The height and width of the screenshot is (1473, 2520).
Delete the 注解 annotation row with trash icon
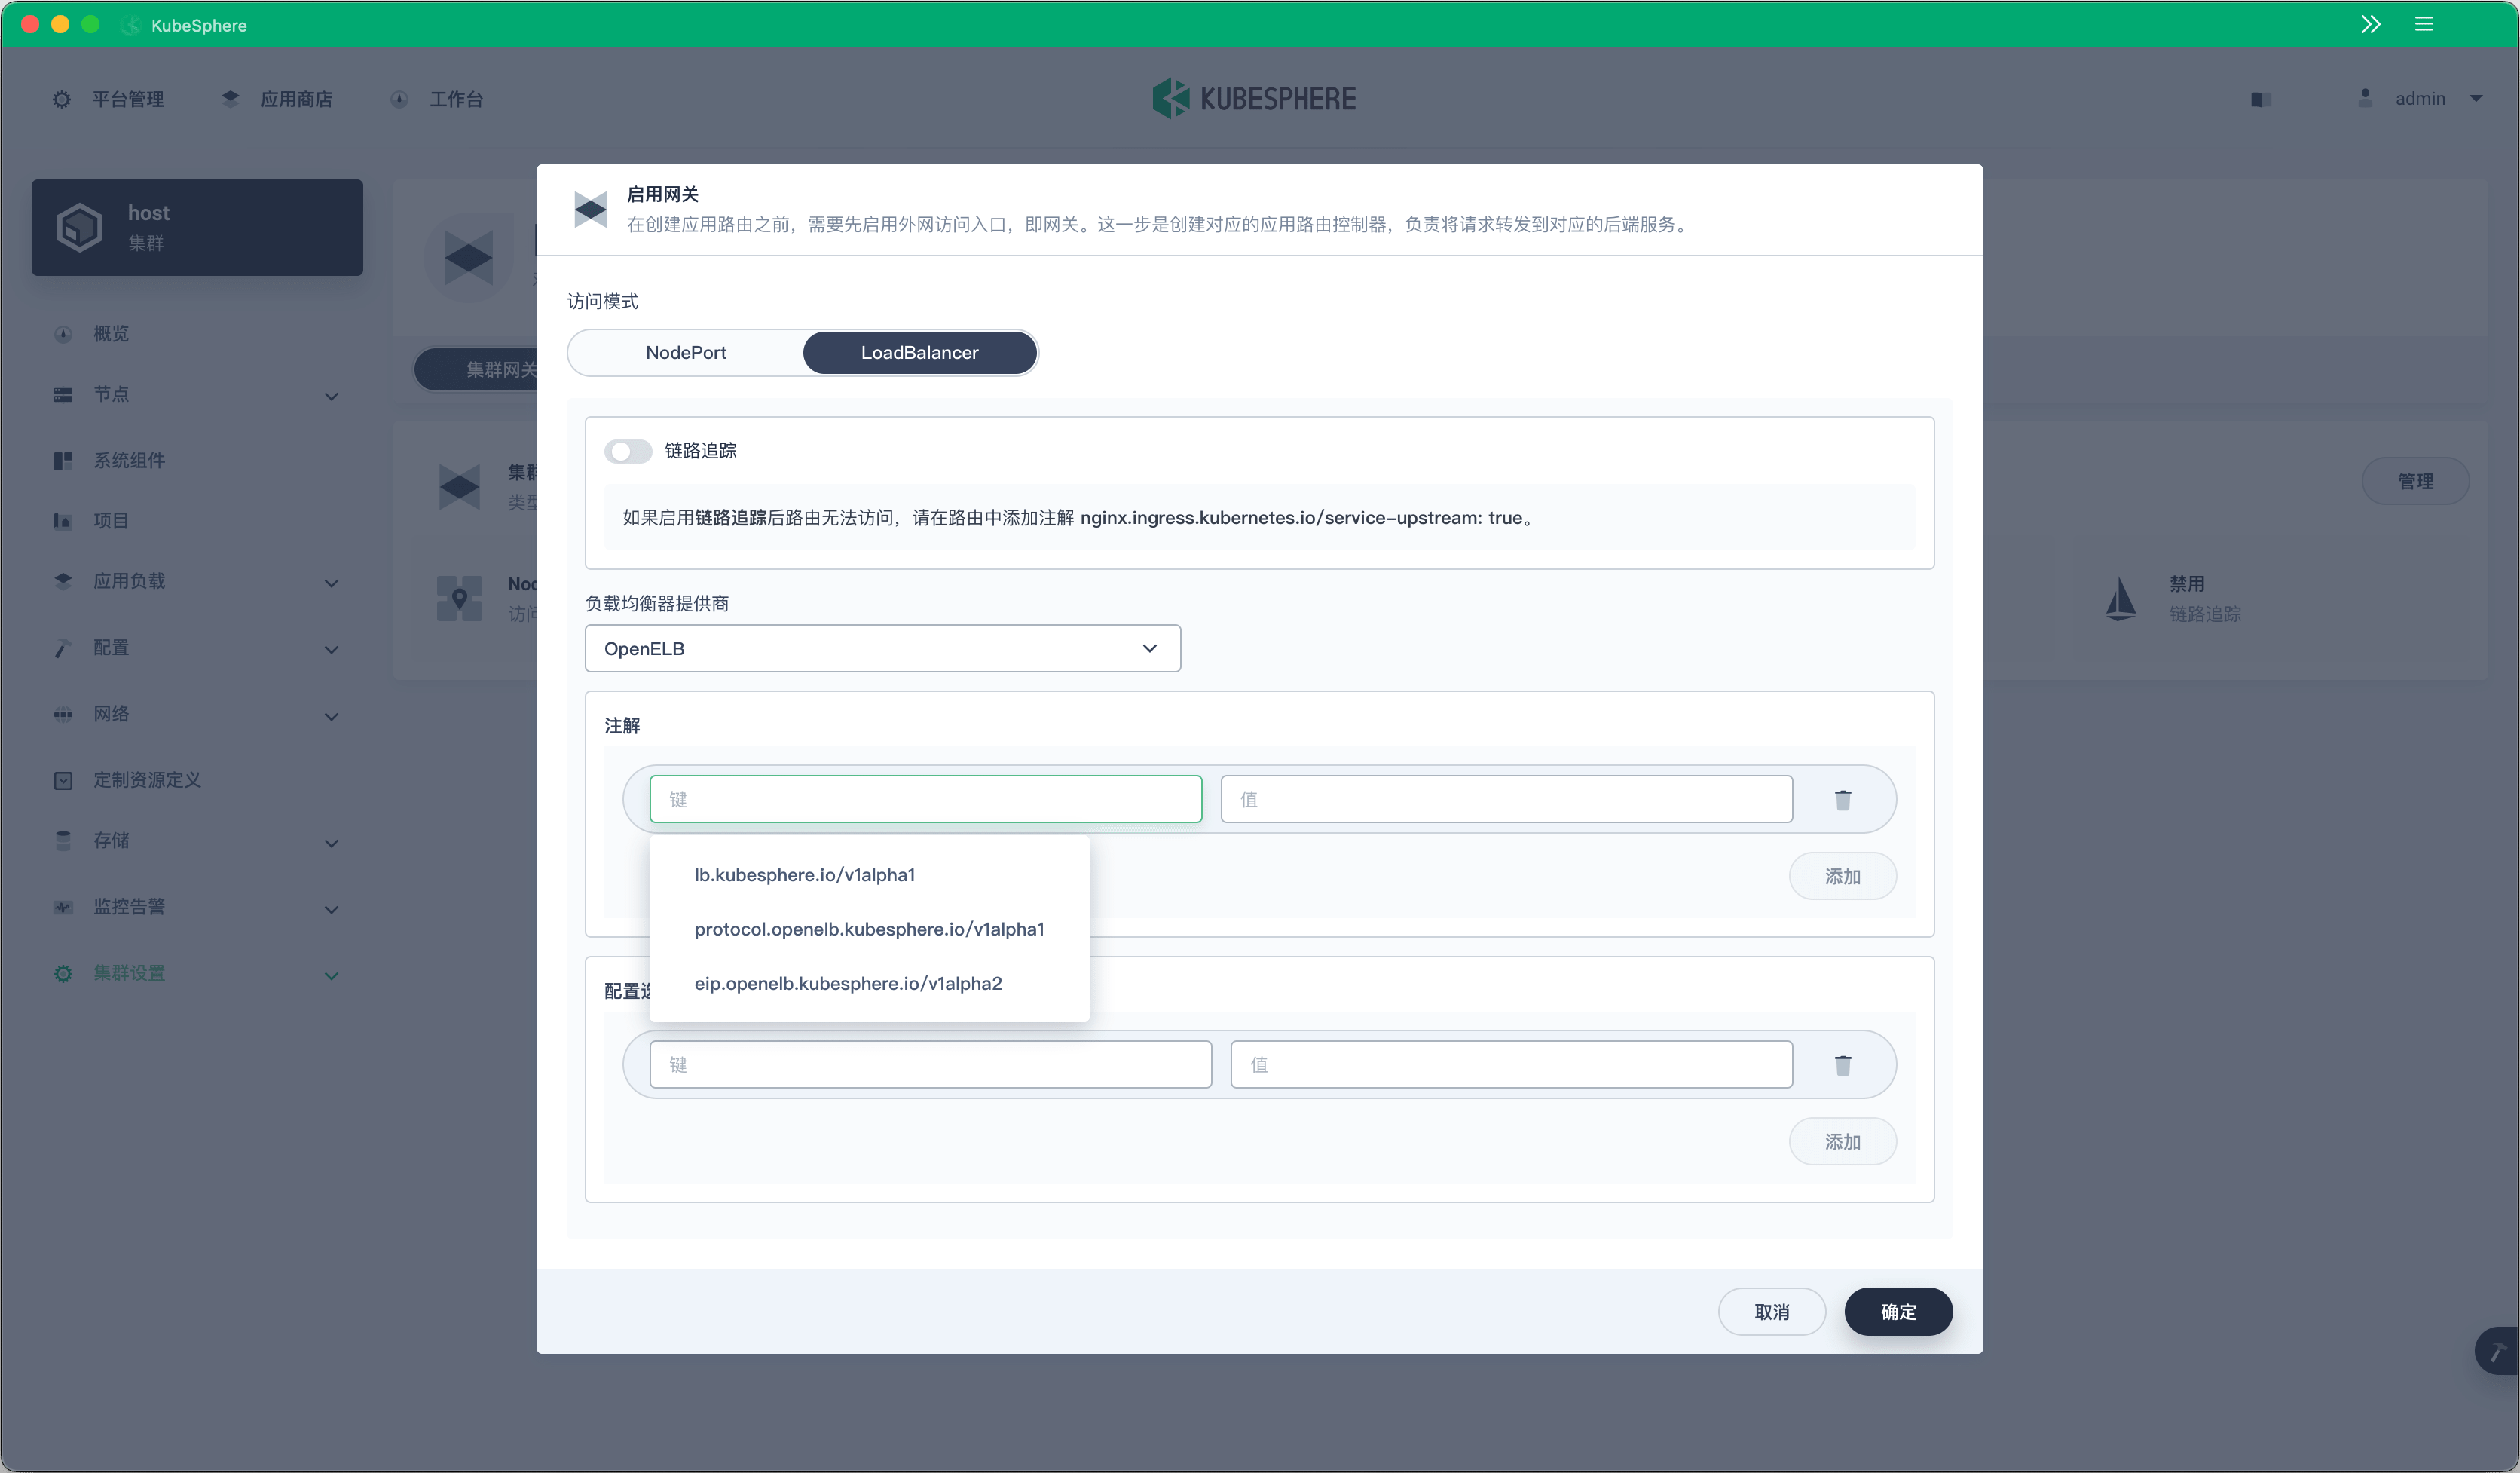tap(1843, 800)
